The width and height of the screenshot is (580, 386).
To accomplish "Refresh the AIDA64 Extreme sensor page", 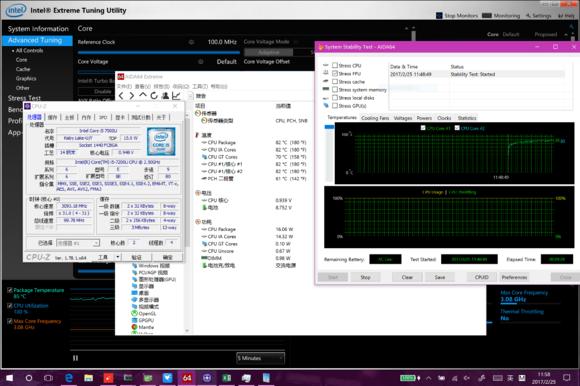I will [154, 96].
